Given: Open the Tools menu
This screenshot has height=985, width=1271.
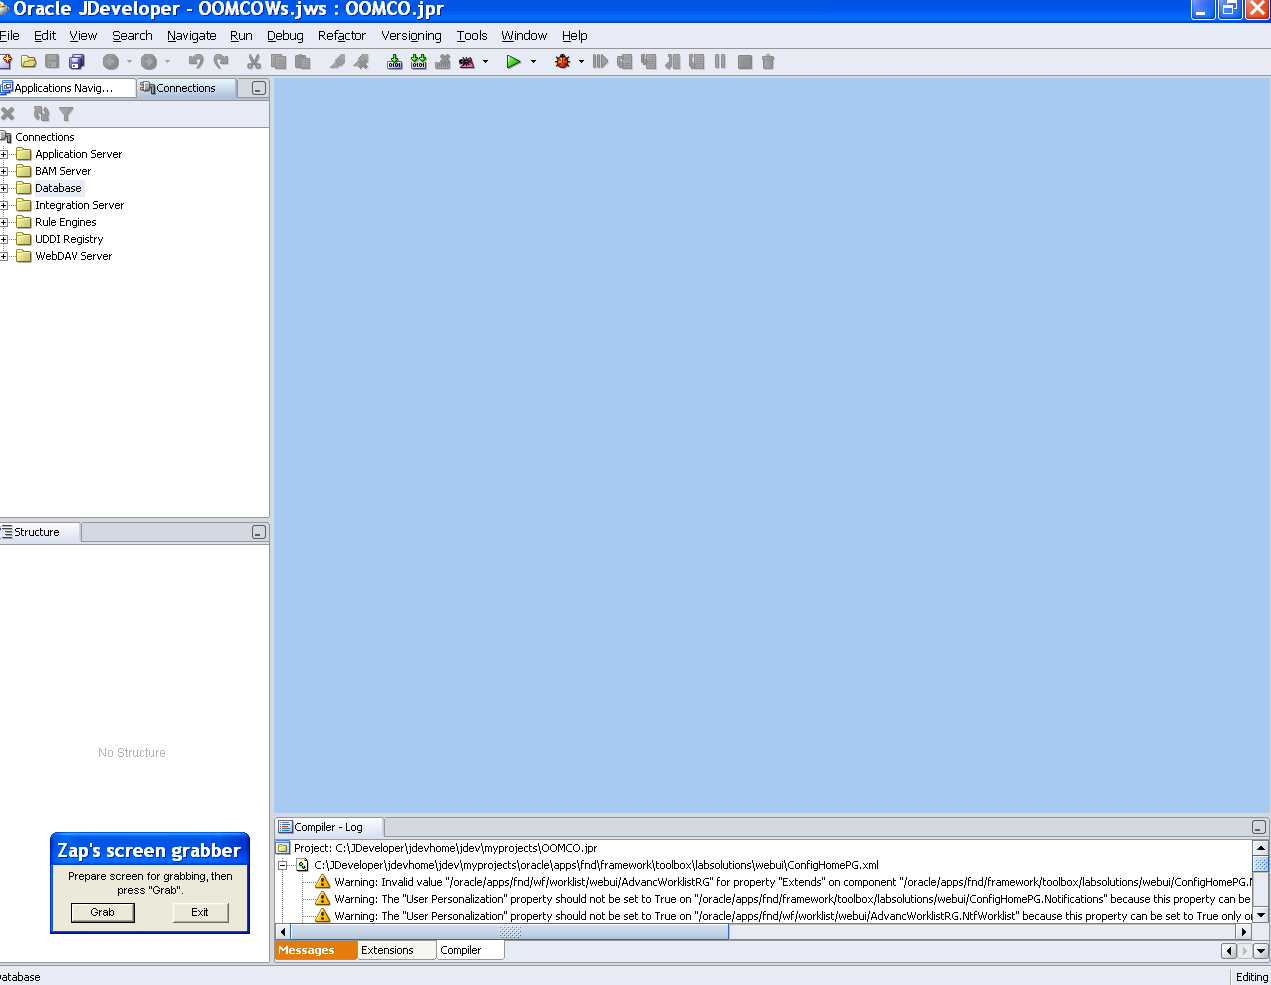Looking at the screenshot, I should coord(472,35).
